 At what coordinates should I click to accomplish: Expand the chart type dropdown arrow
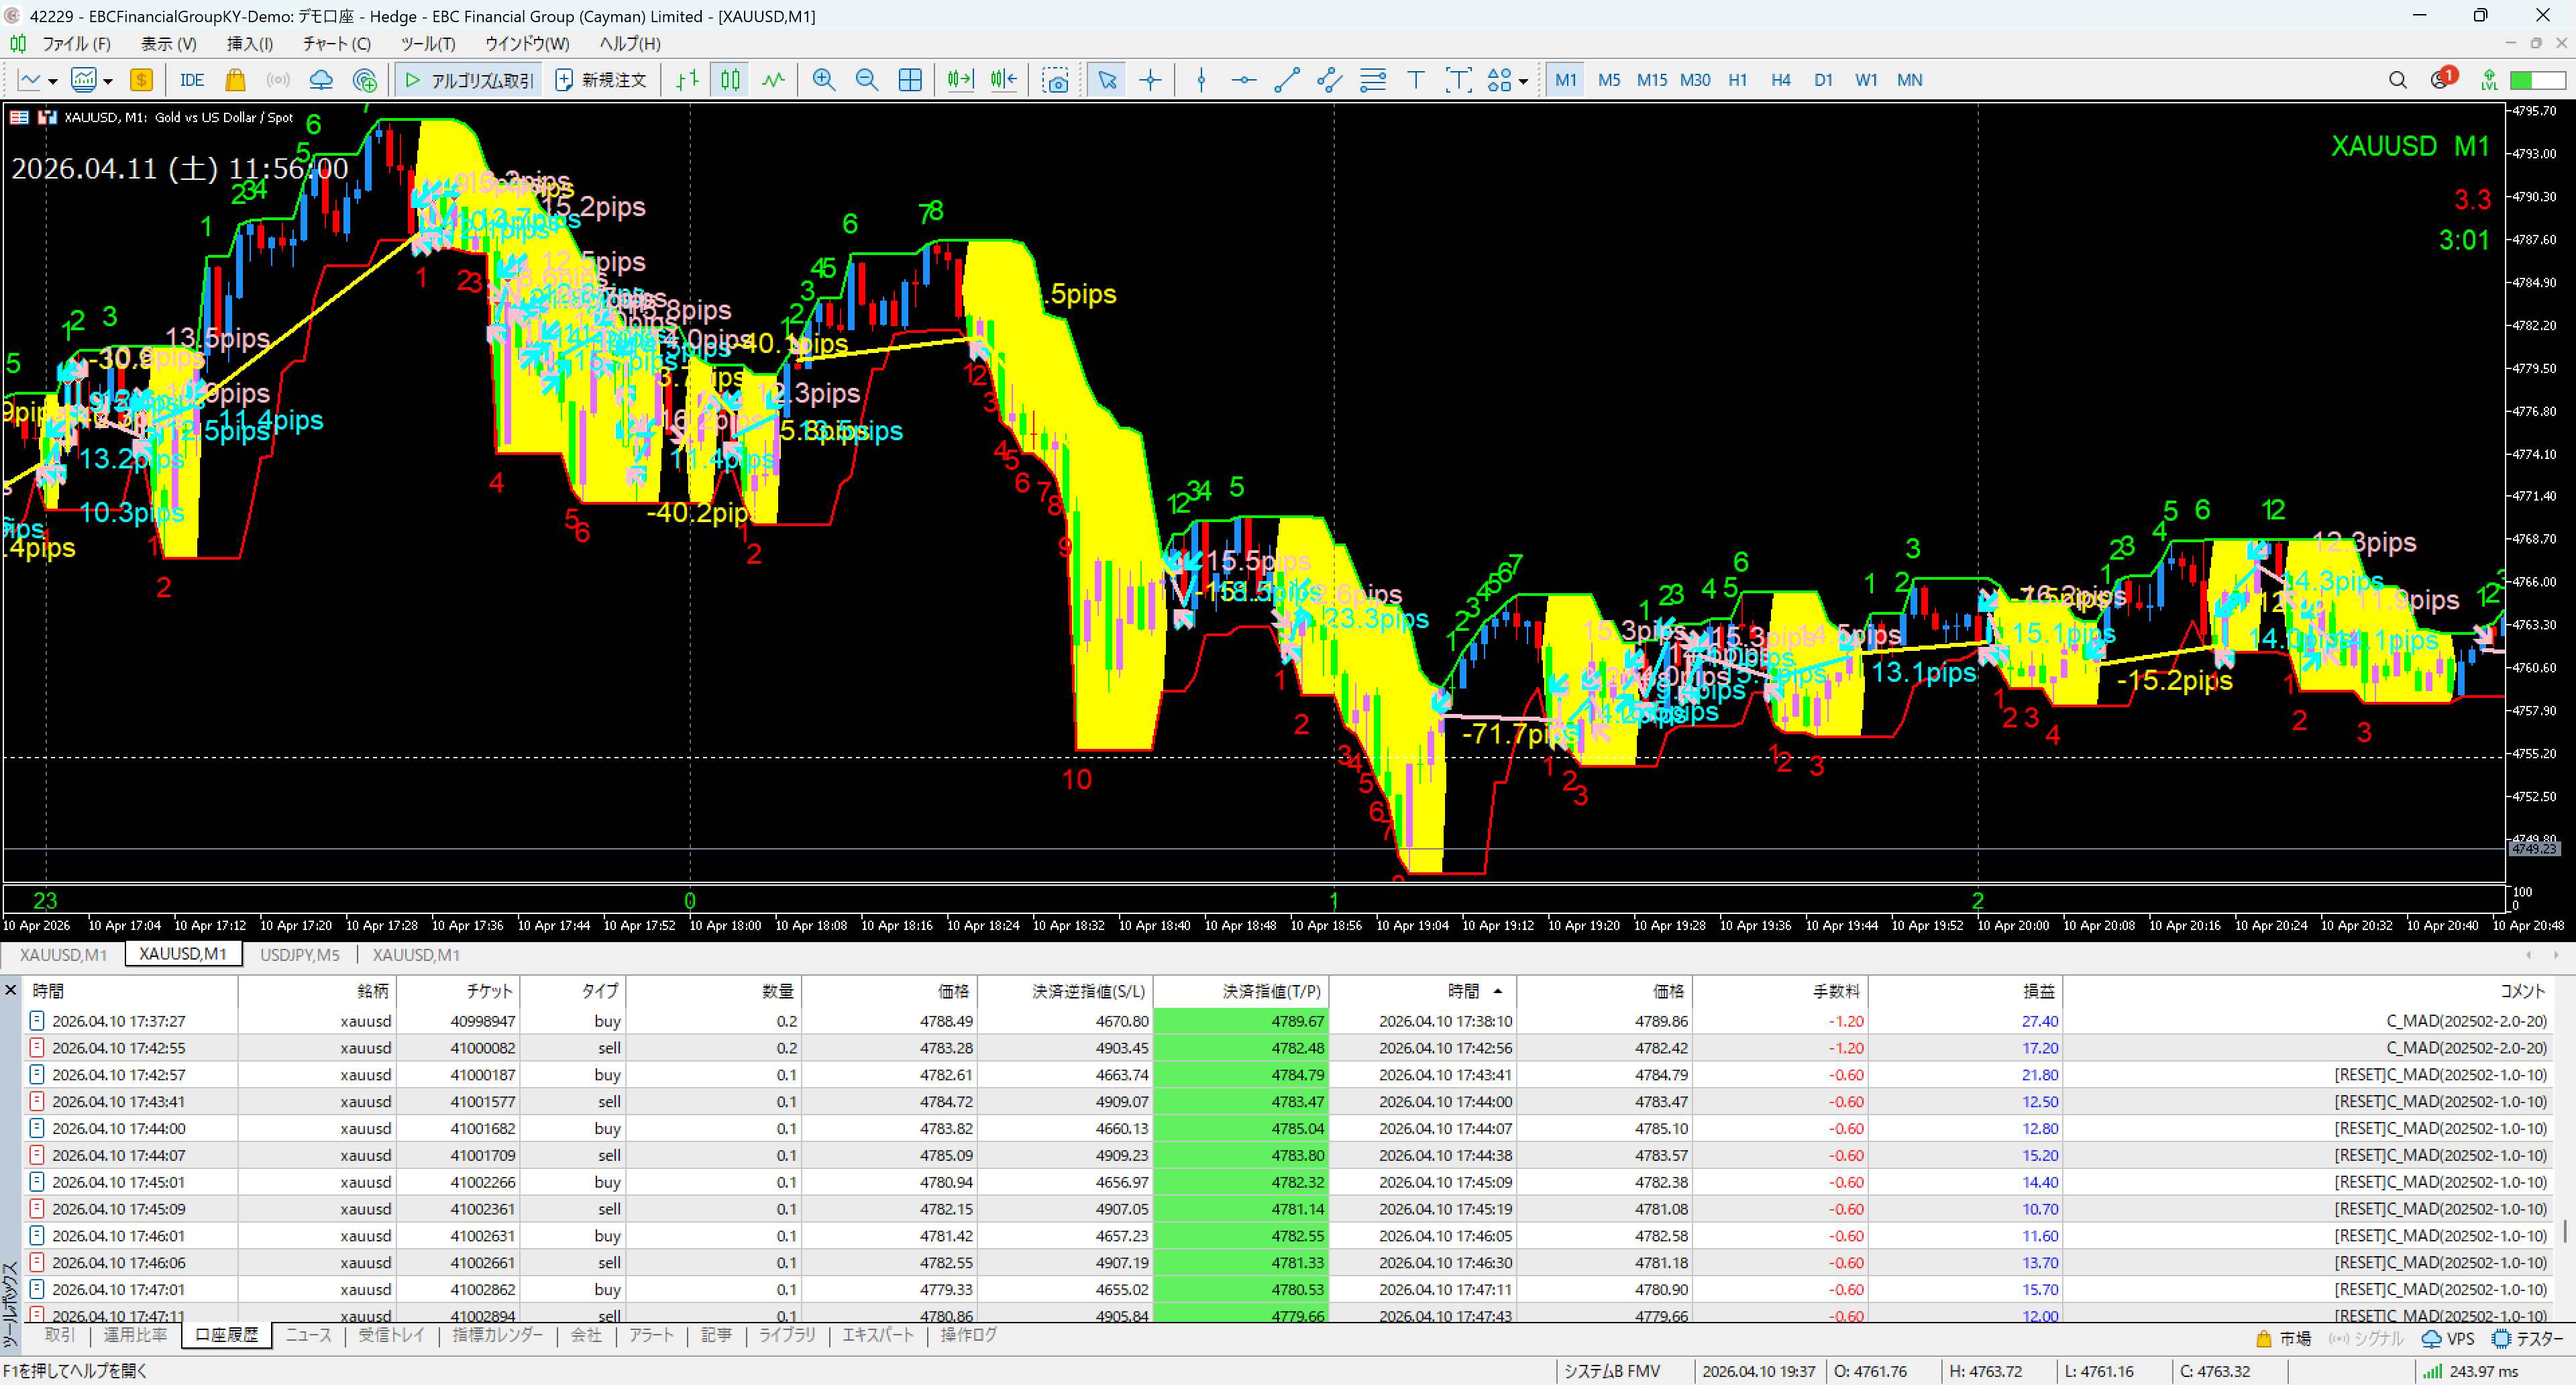point(53,81)
